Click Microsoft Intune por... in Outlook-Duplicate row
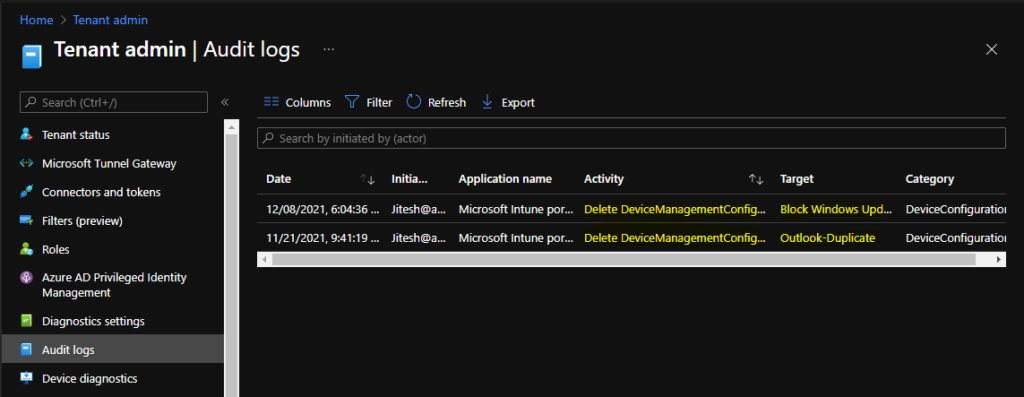This screenshot has width=1024, height=397. pyautogui.click(x=516, y=238)
